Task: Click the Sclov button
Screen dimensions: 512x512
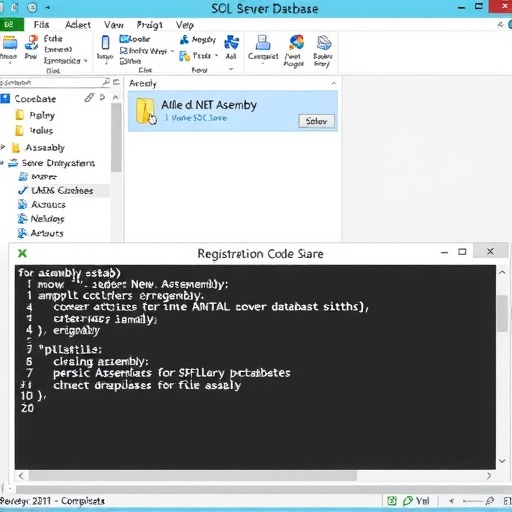Action: [316, 121]
